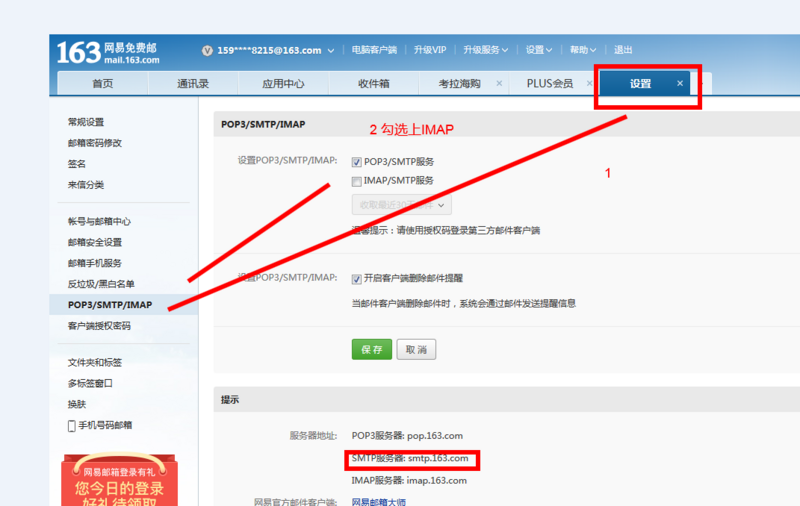Click the IMAP服务器 imap.163.com text
The image size is (800, 506).
click(x=409, y=480)
